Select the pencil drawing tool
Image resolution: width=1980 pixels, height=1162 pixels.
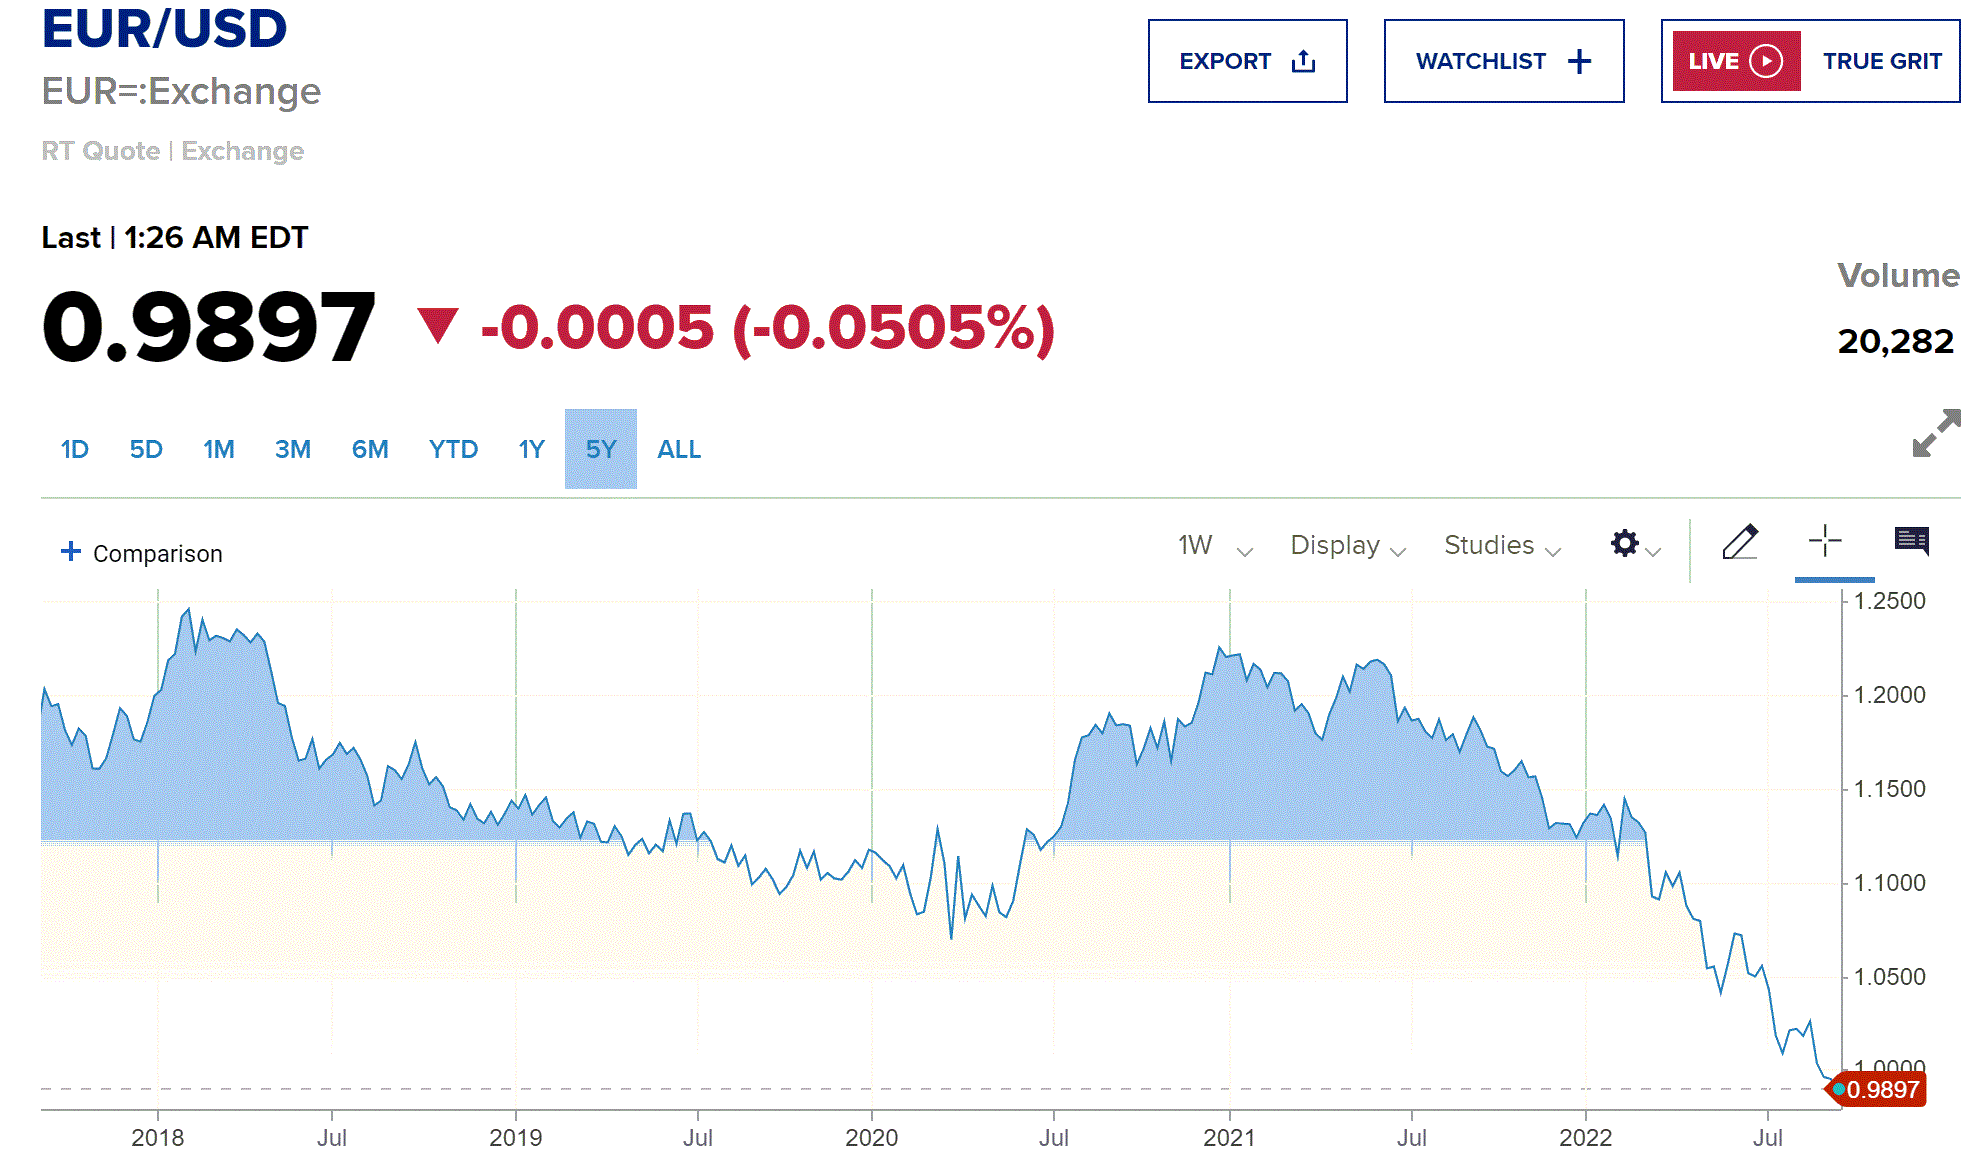[1740, 542]
